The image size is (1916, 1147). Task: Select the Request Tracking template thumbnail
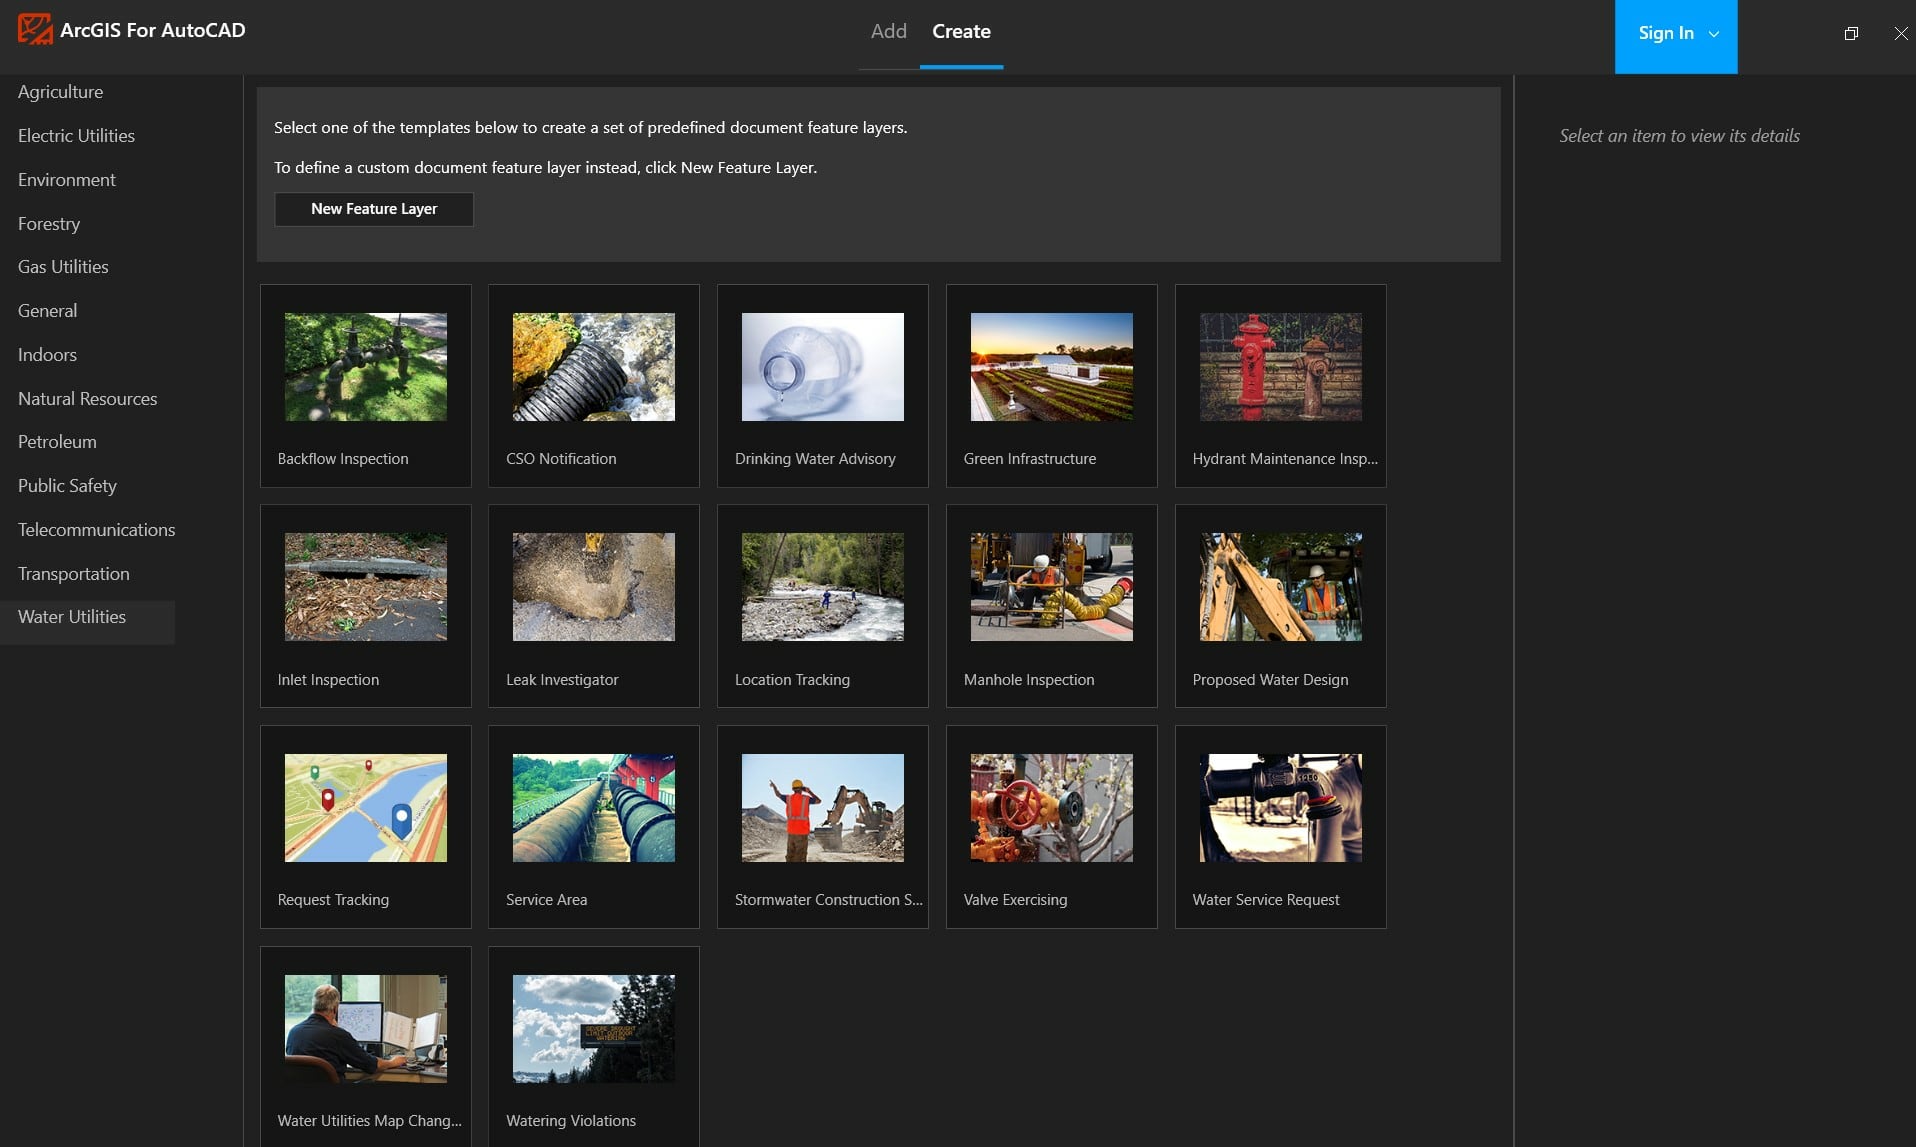[x=366, y=808]
